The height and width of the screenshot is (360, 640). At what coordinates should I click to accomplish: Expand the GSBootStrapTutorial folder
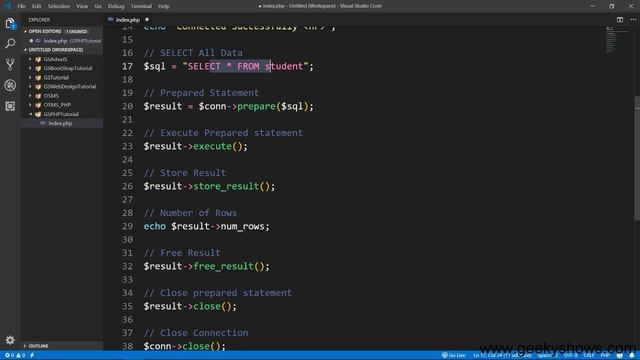point(30,68)
